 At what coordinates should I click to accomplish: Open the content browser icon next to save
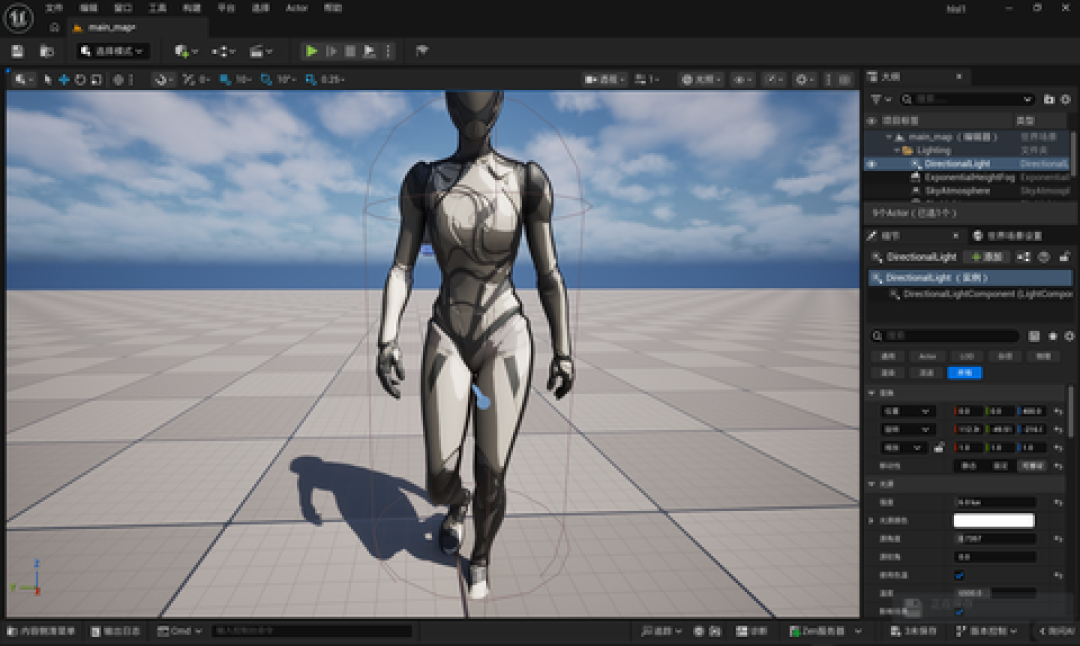46,51
